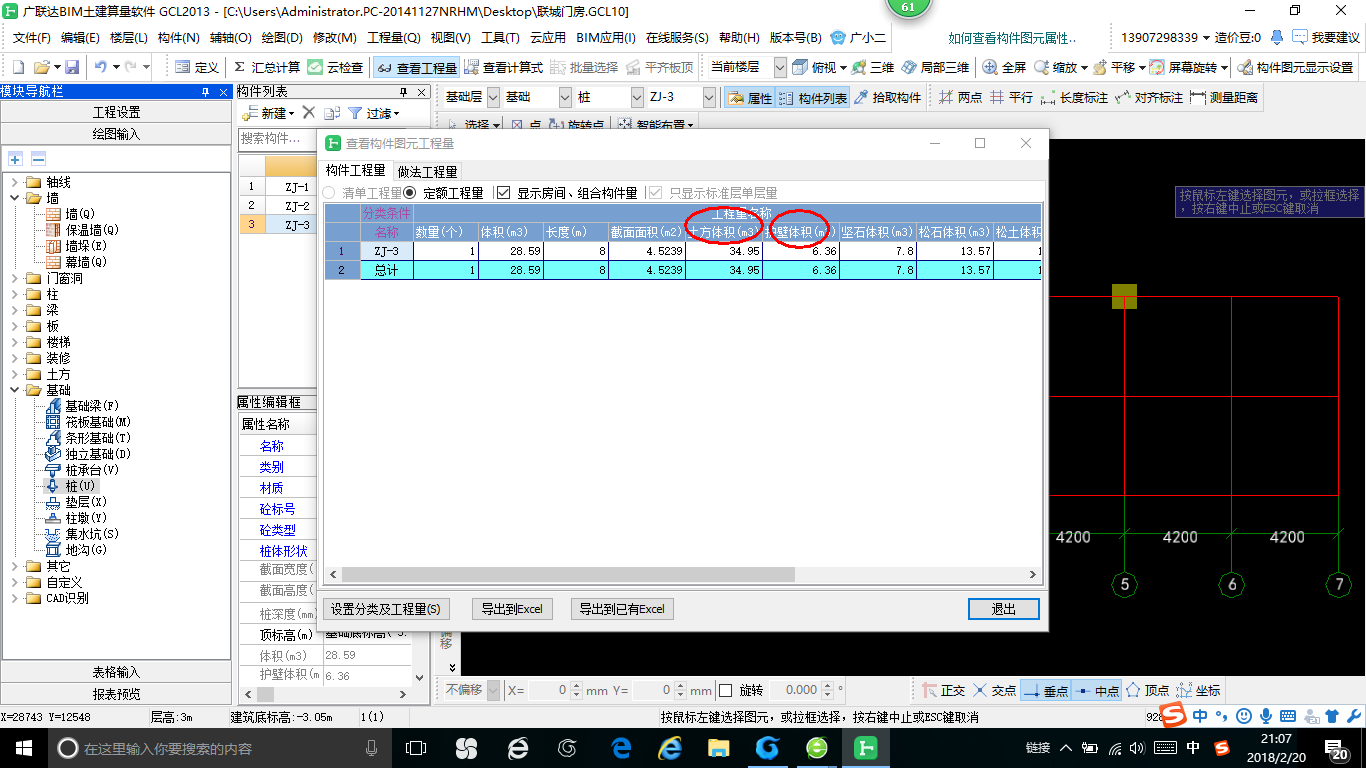Toggle 交点 intersection snap
Screen dimensions: 1366x768
(994, 690)
